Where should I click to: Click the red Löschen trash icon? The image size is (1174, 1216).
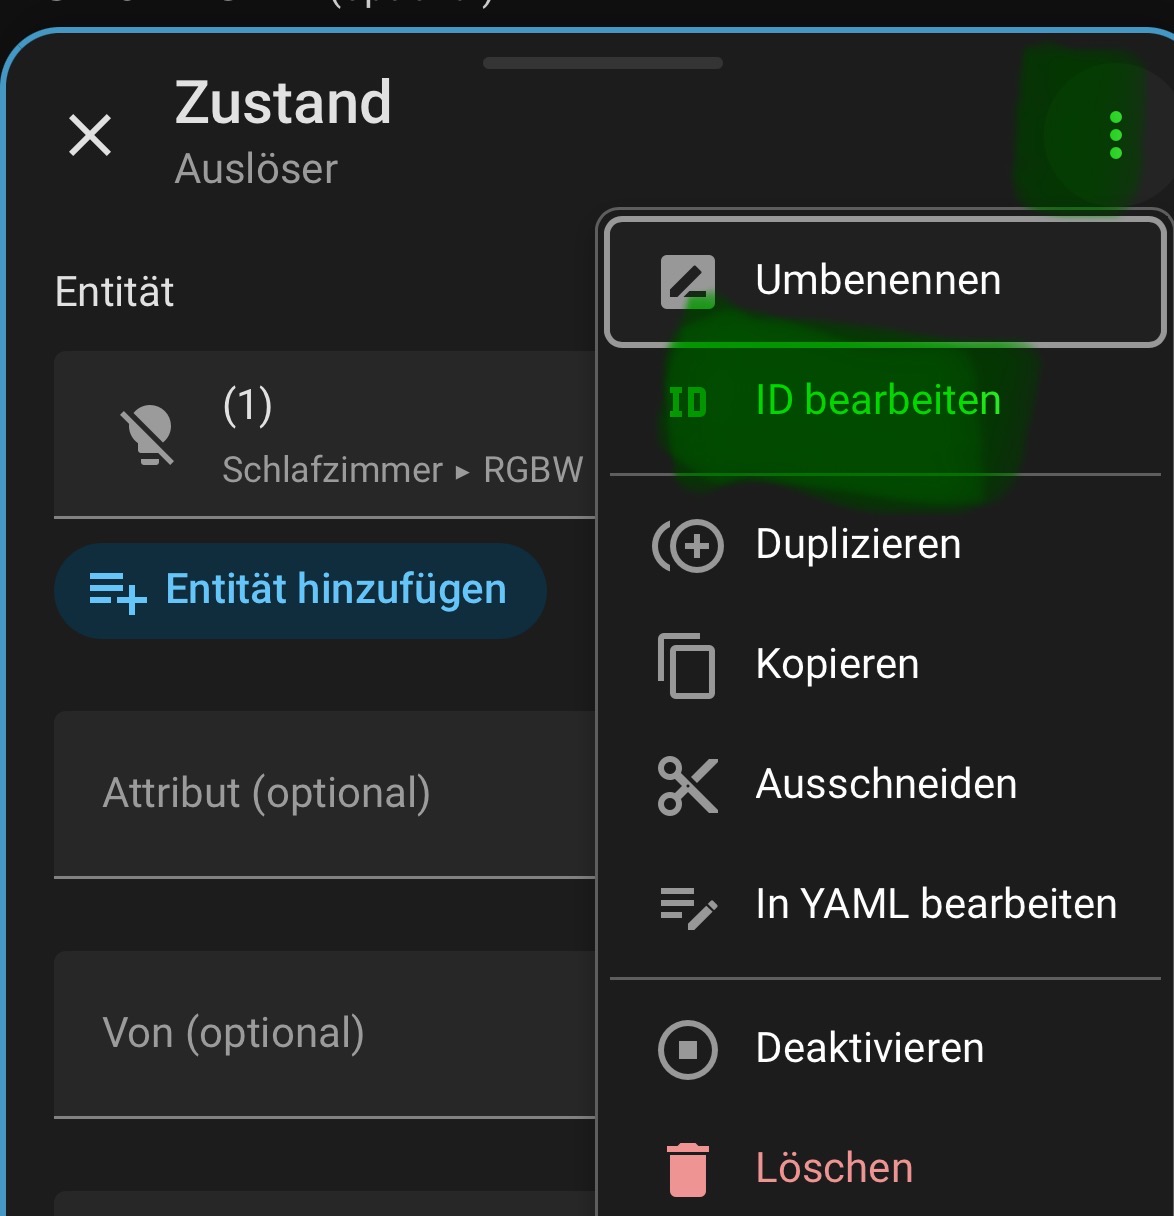pyautogui.click(x=687, y=1169)
